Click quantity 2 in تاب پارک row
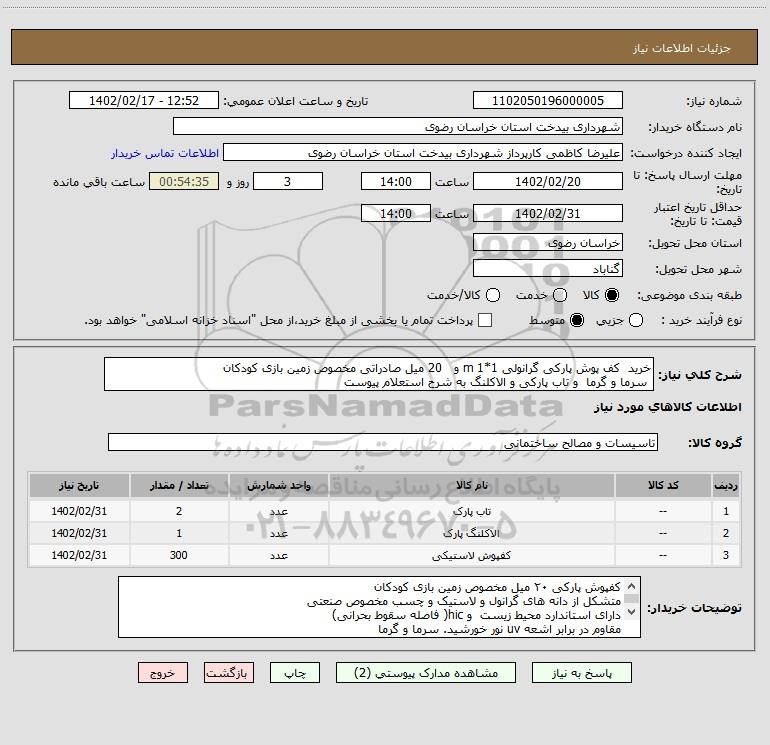Screen dimensions: 770x745 point(179,511)
